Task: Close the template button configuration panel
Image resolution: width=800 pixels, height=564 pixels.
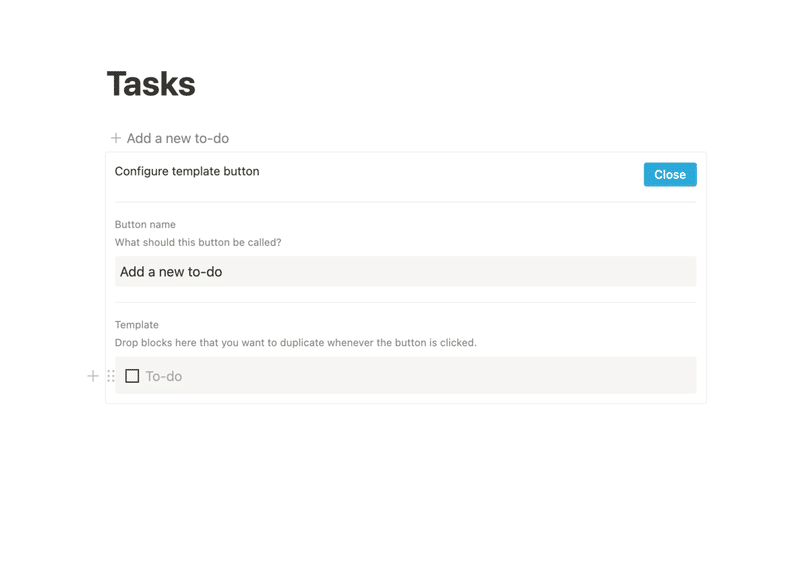Action: 669,175
